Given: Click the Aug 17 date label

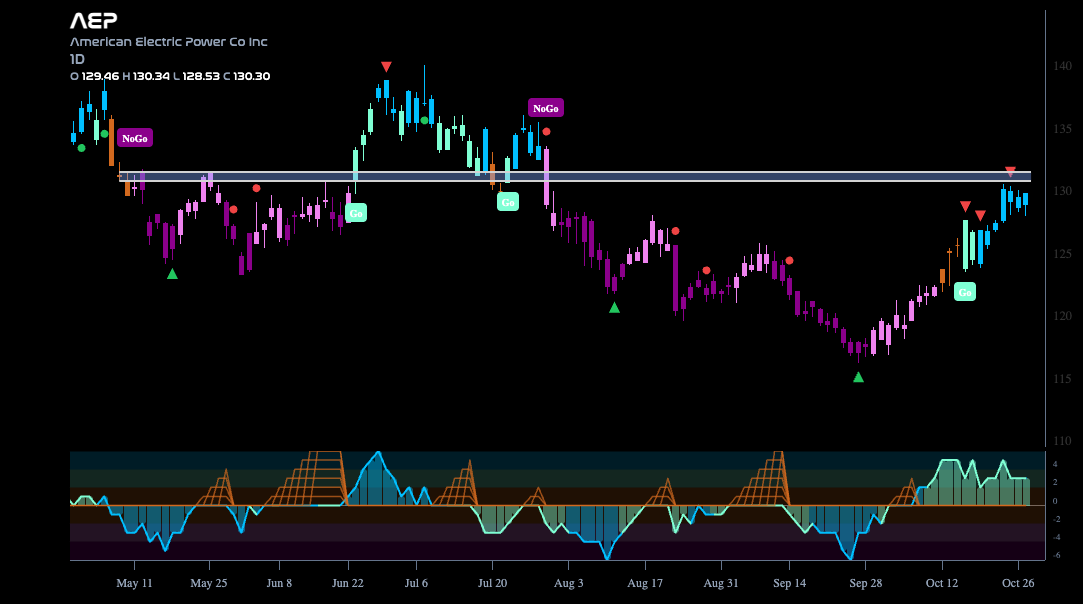Looking at the screenshot, I should [645, 583].
